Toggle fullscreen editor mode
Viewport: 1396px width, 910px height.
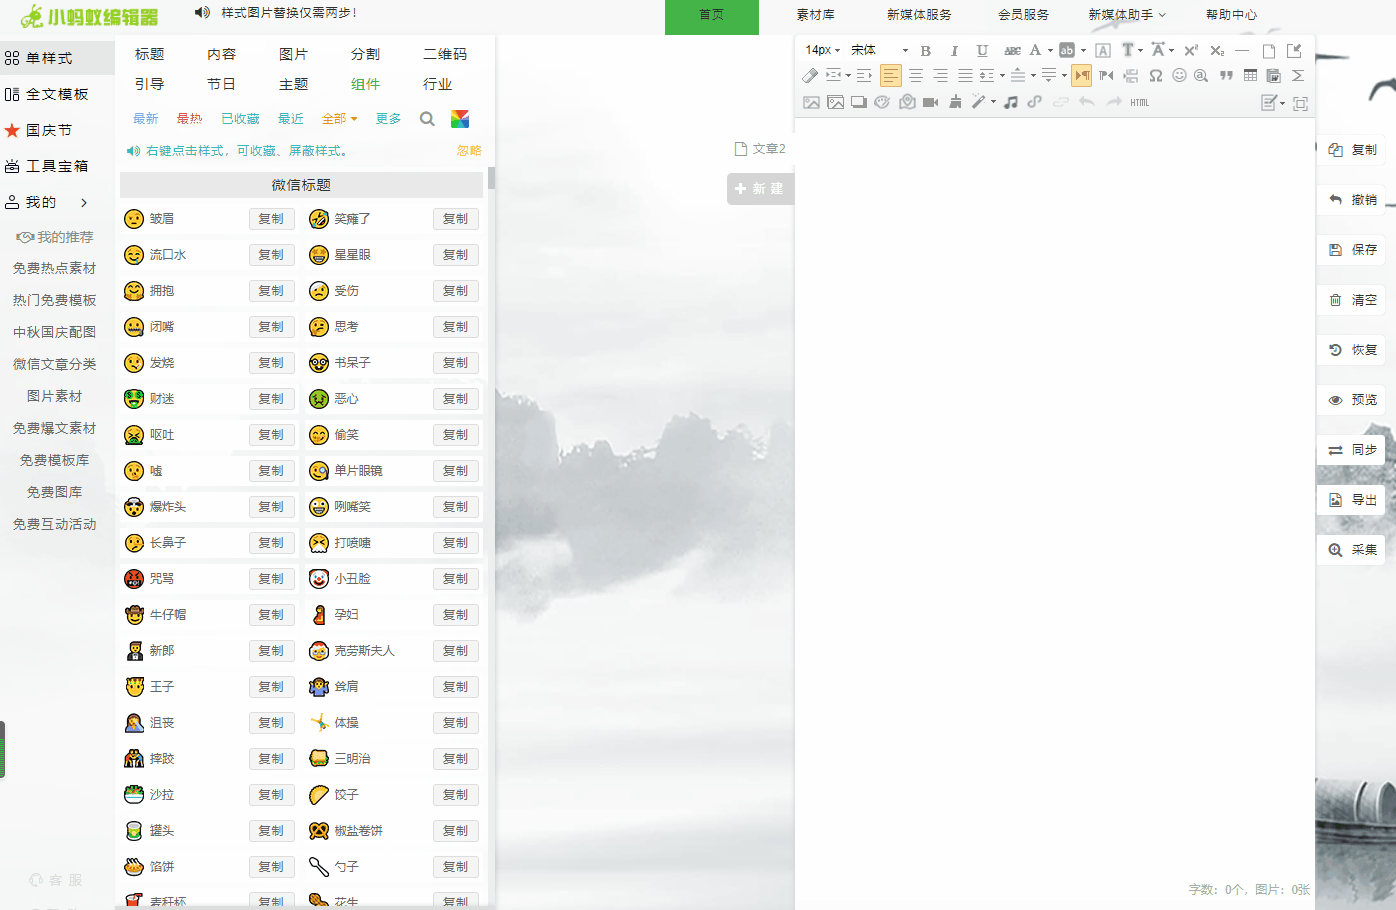pos(1300,103)
